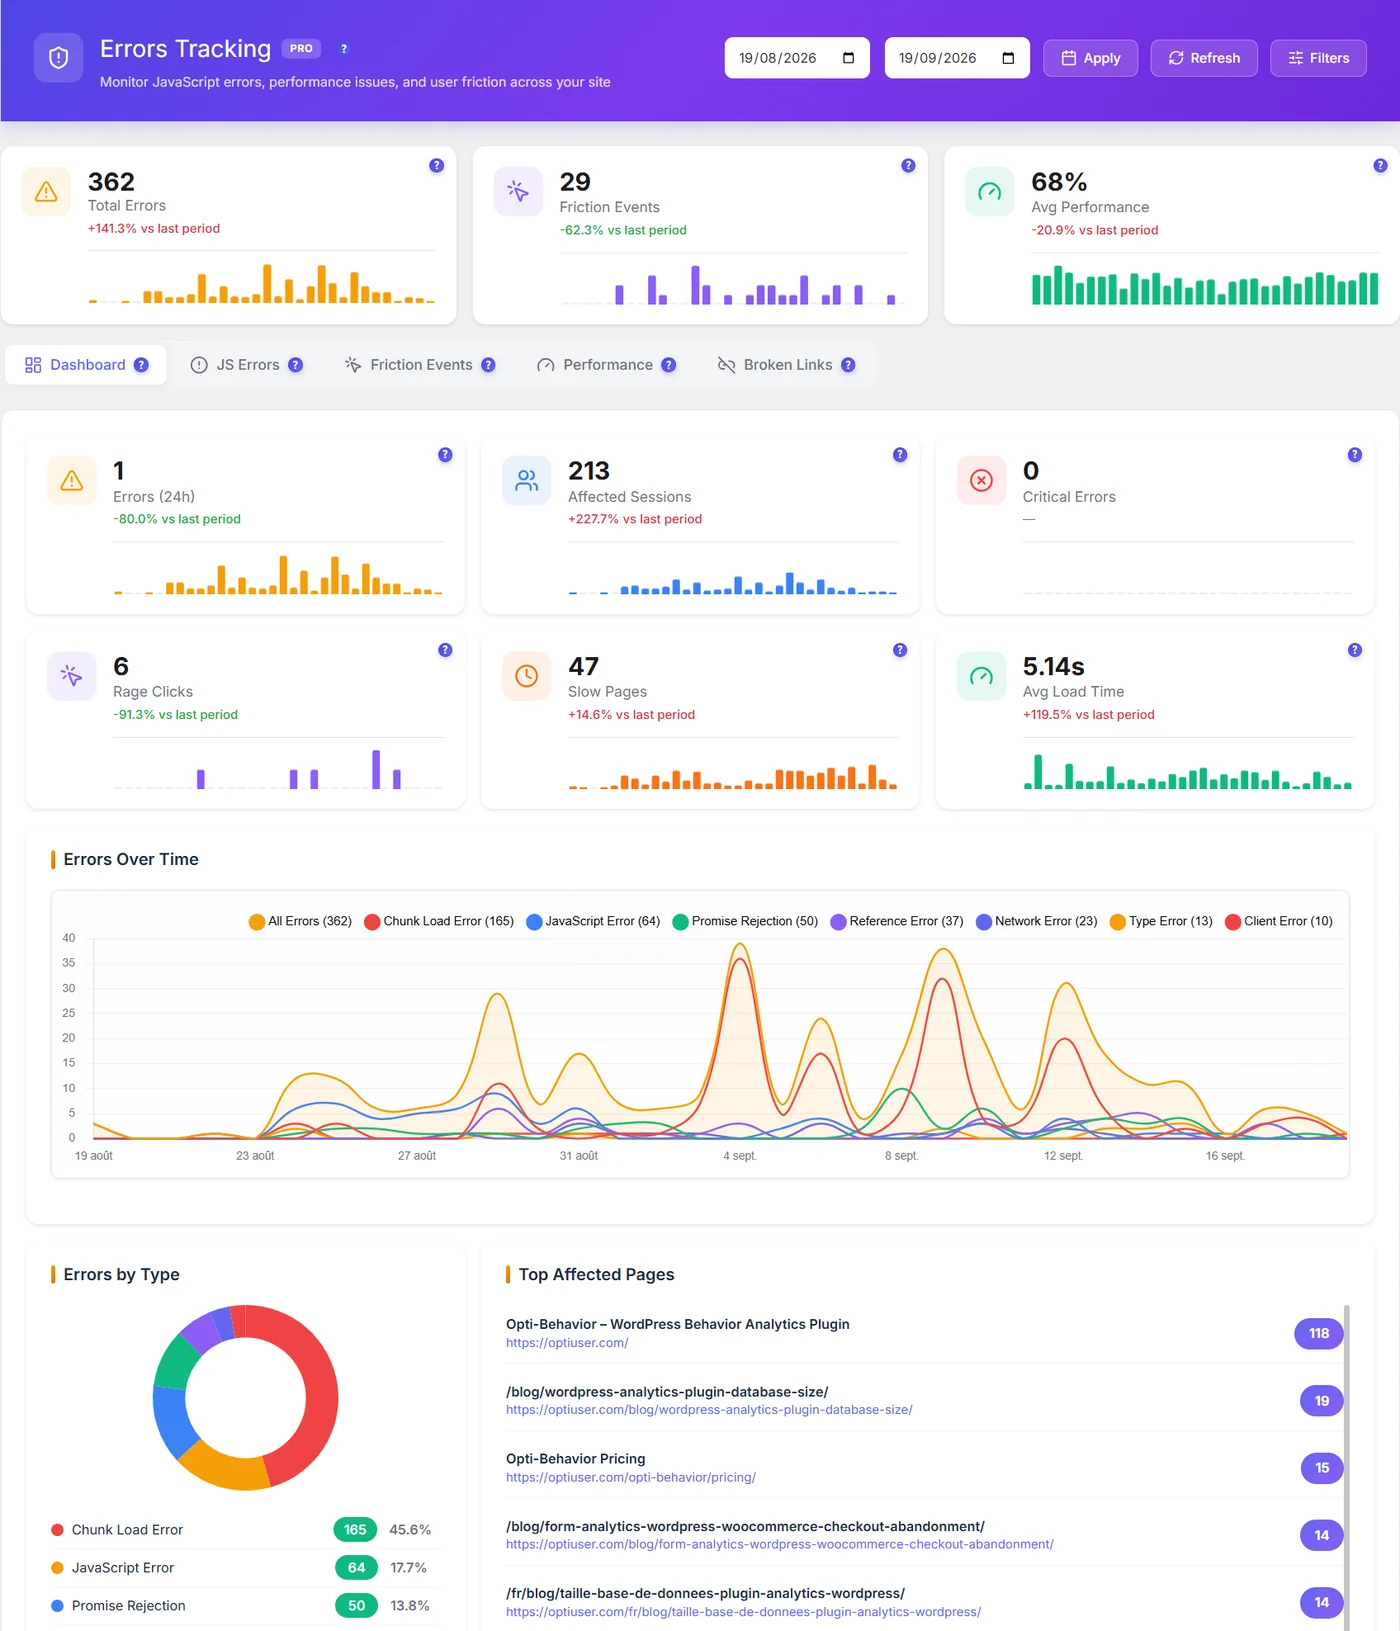Toggle All Errors (362) legend series
1400x1631 pixels.
coord(300,921)
